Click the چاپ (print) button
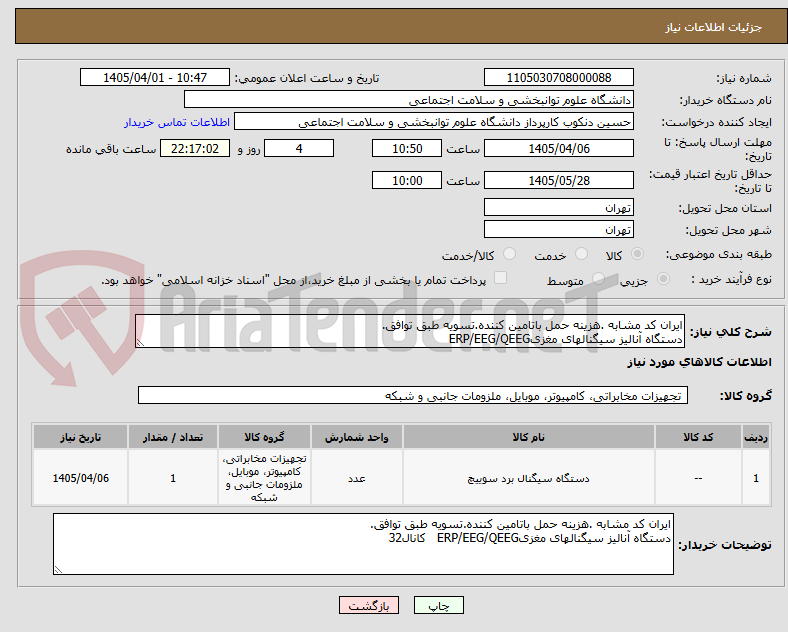788x632 pixels. 438,605
